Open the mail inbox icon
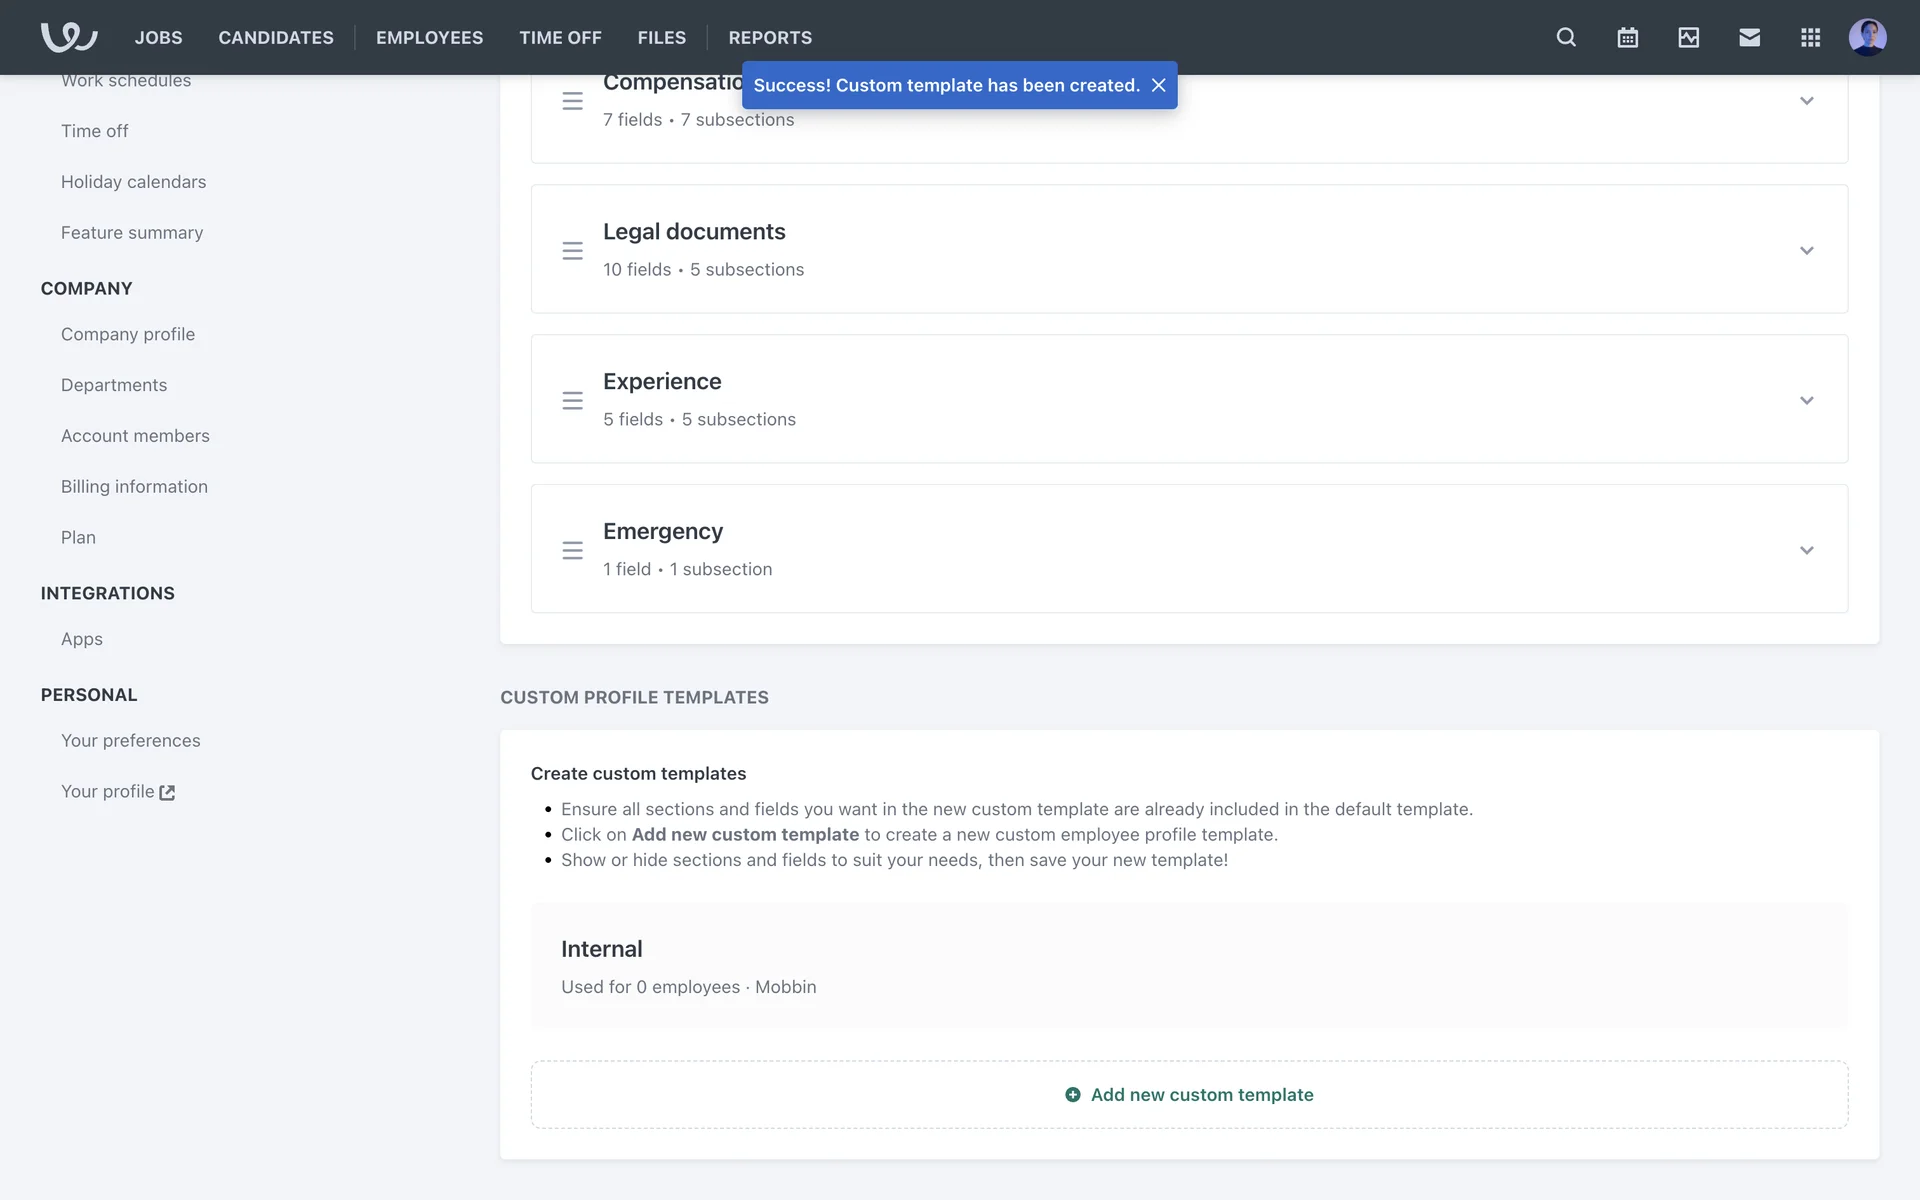Screen dimensions: 1920x1200 pos(1749,37)
